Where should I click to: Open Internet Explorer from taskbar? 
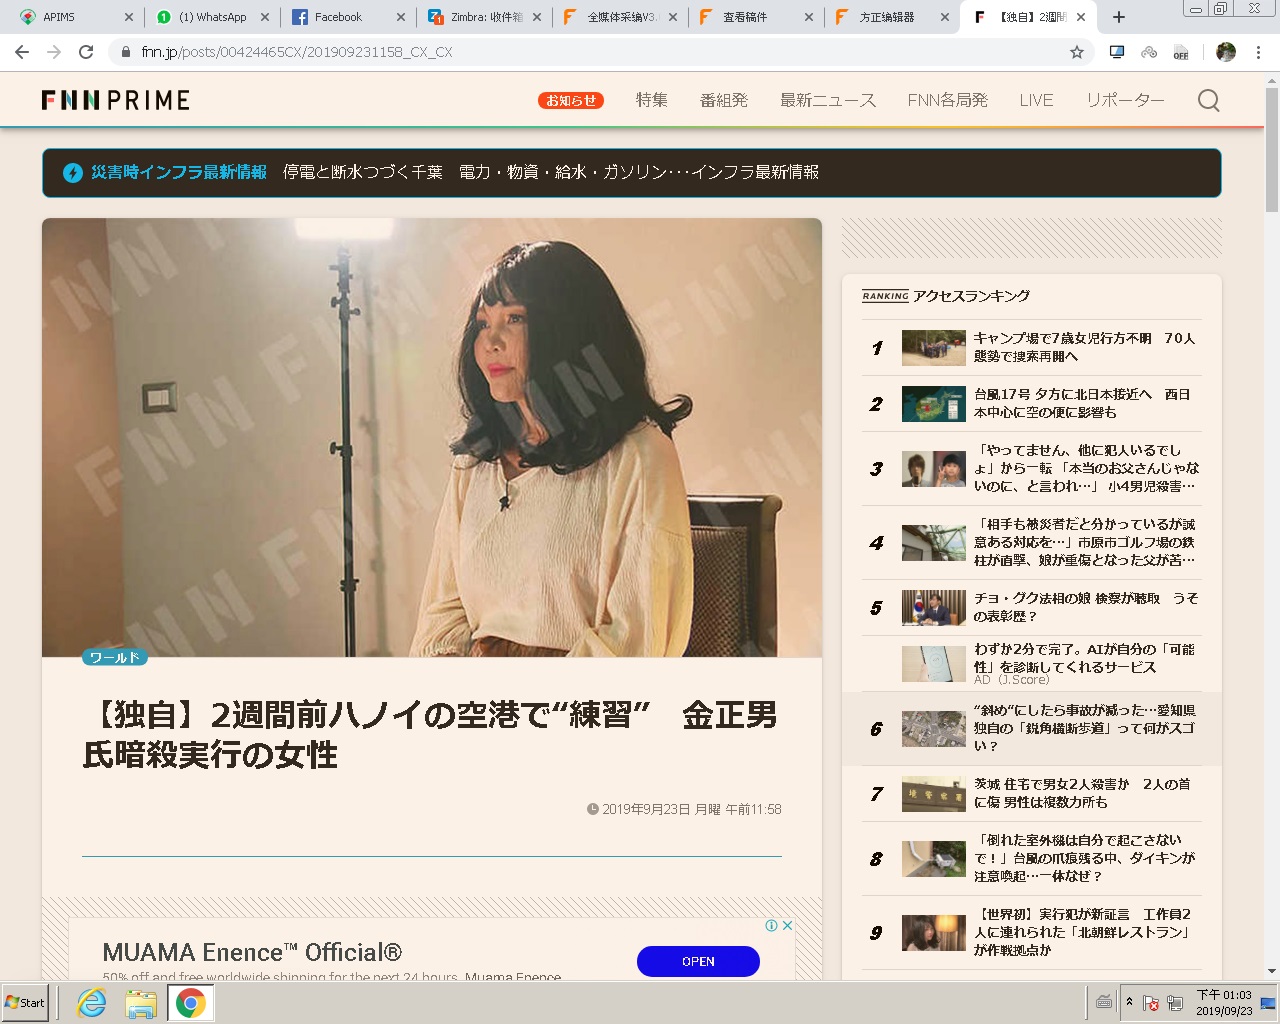tap(91, 1002)
